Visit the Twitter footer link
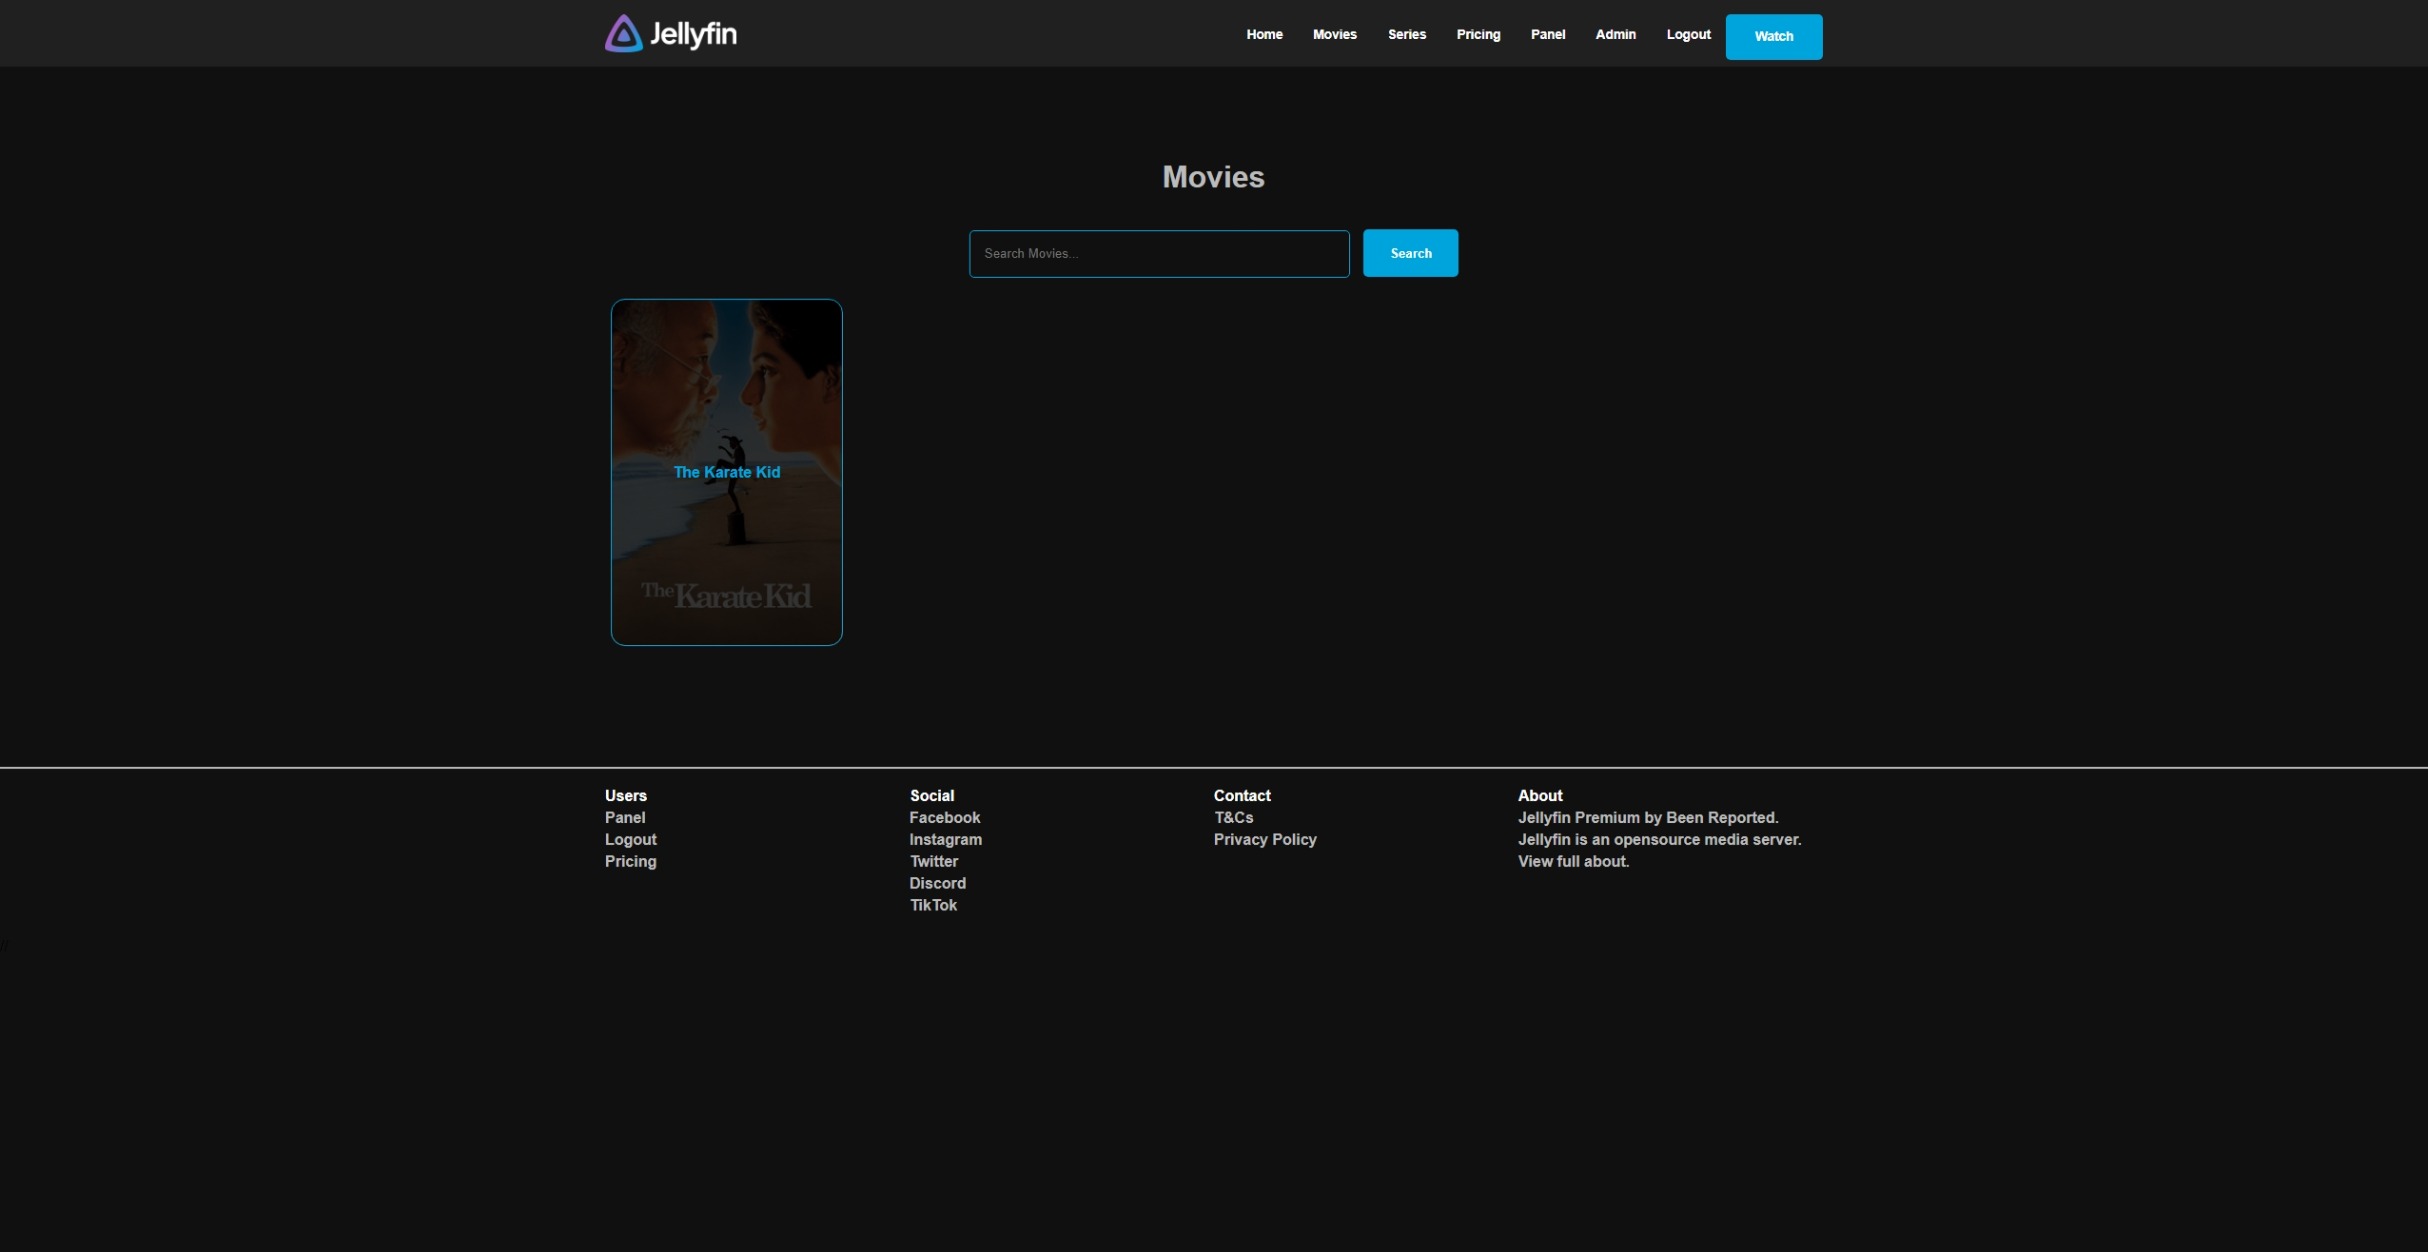 933,862
